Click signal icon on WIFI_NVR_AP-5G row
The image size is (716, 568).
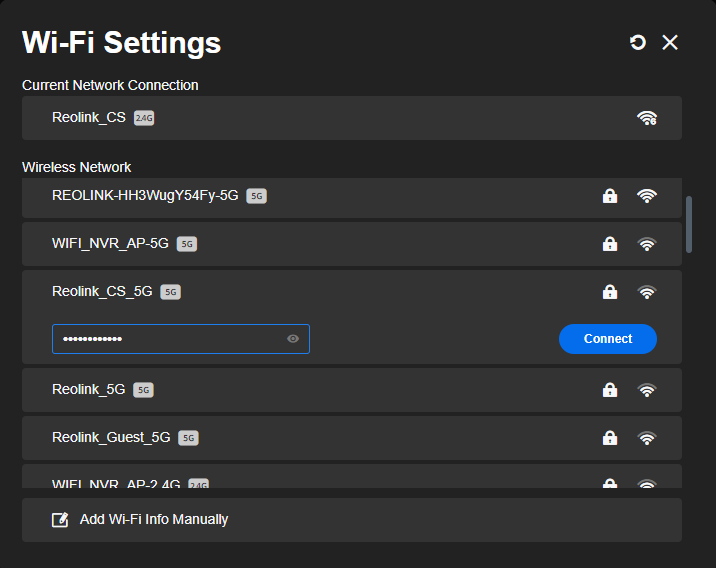pyautogui.click(x=647, y=244)
